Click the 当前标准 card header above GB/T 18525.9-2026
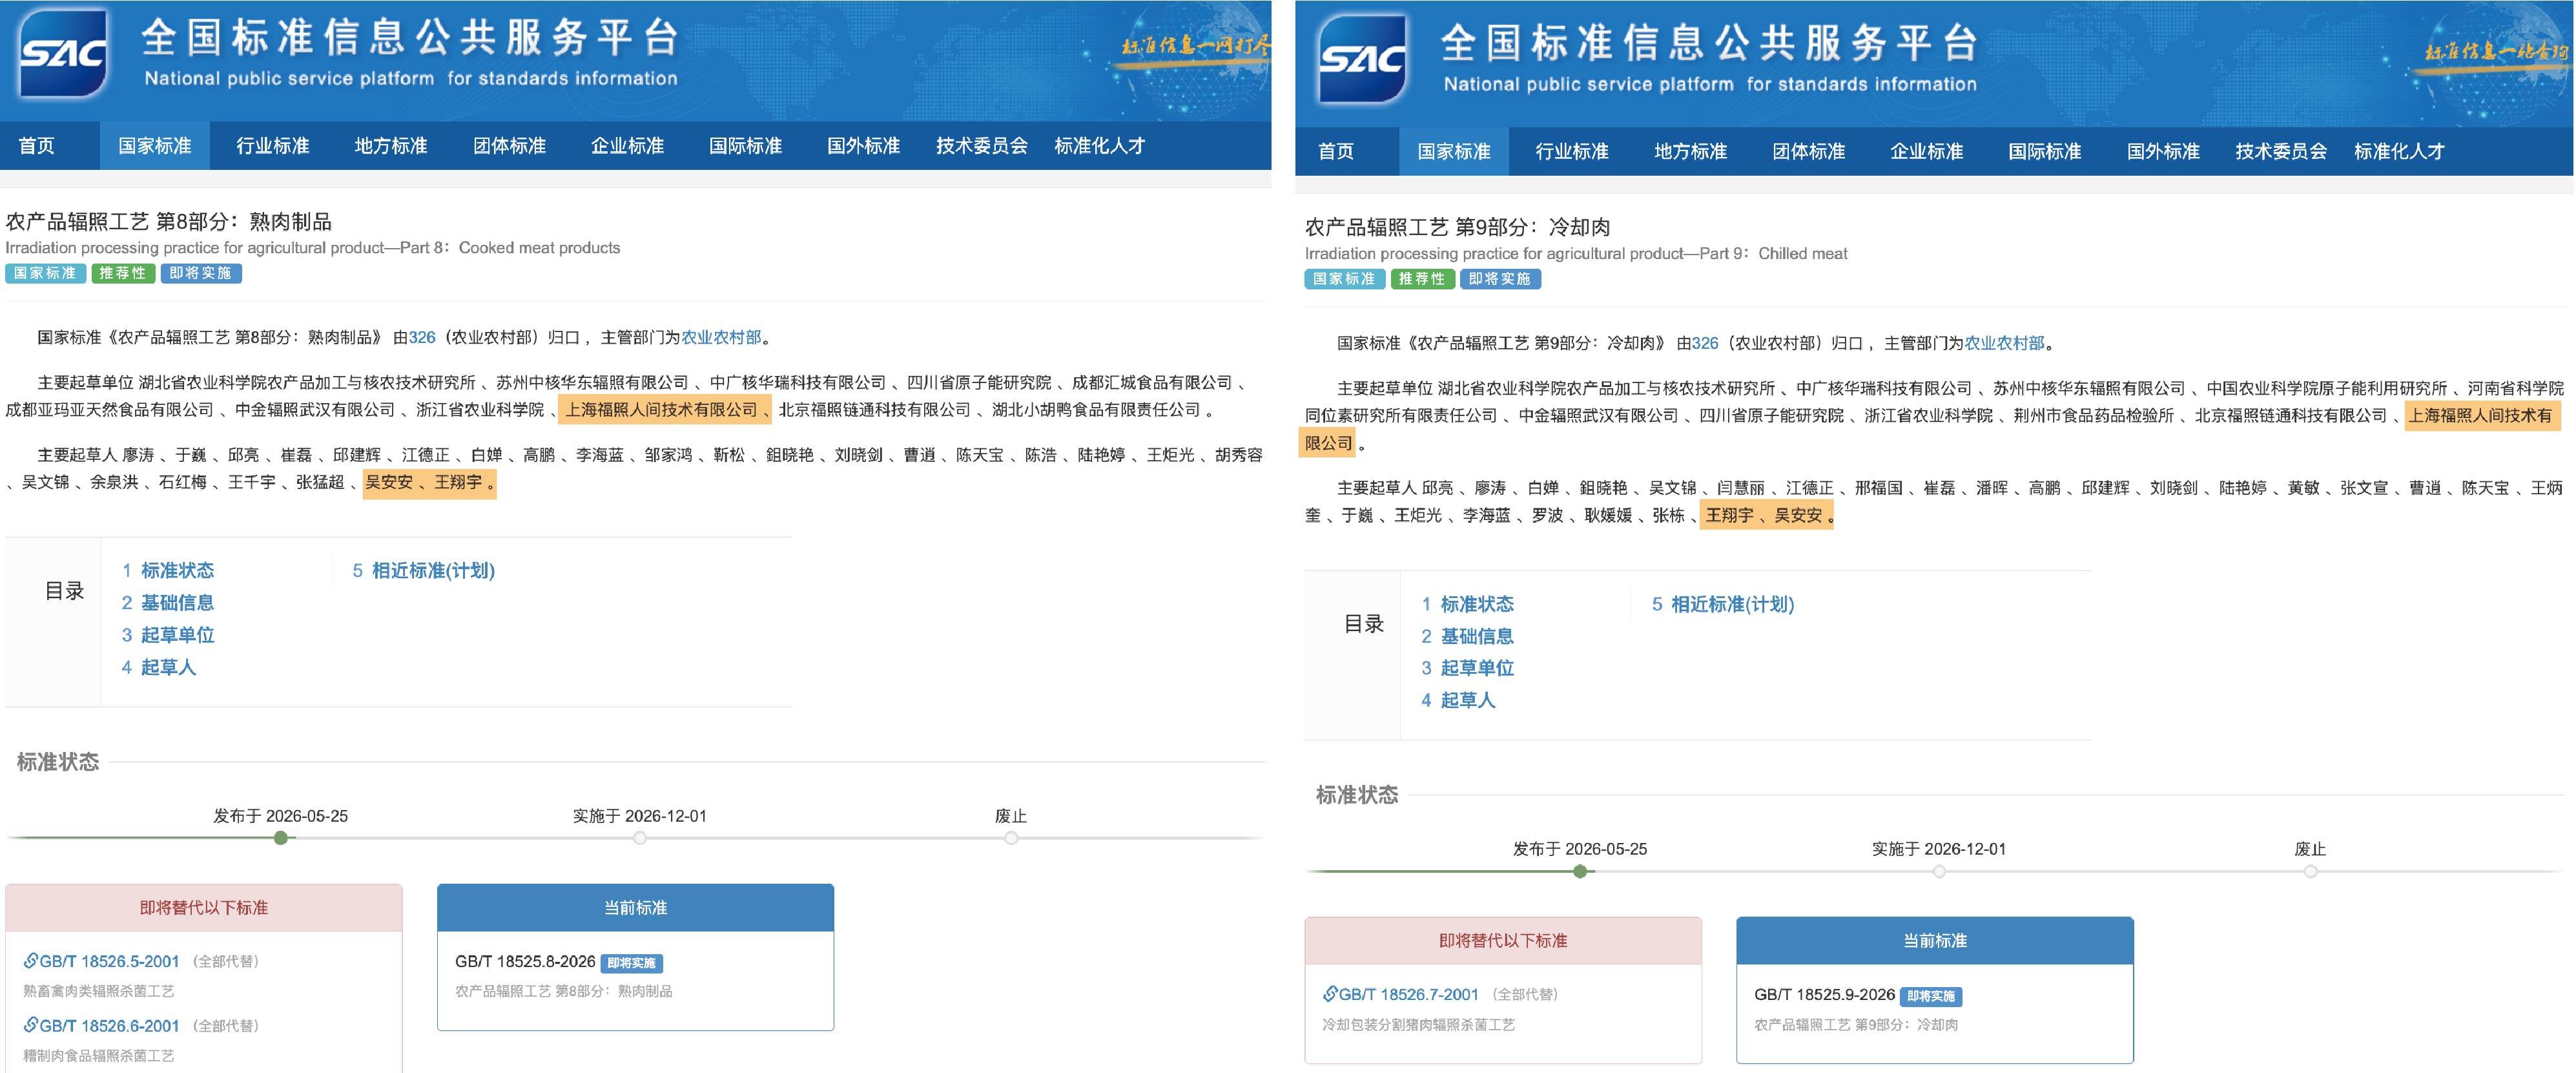This screenshot has height=1073, width=2576. pos(1935,941)
